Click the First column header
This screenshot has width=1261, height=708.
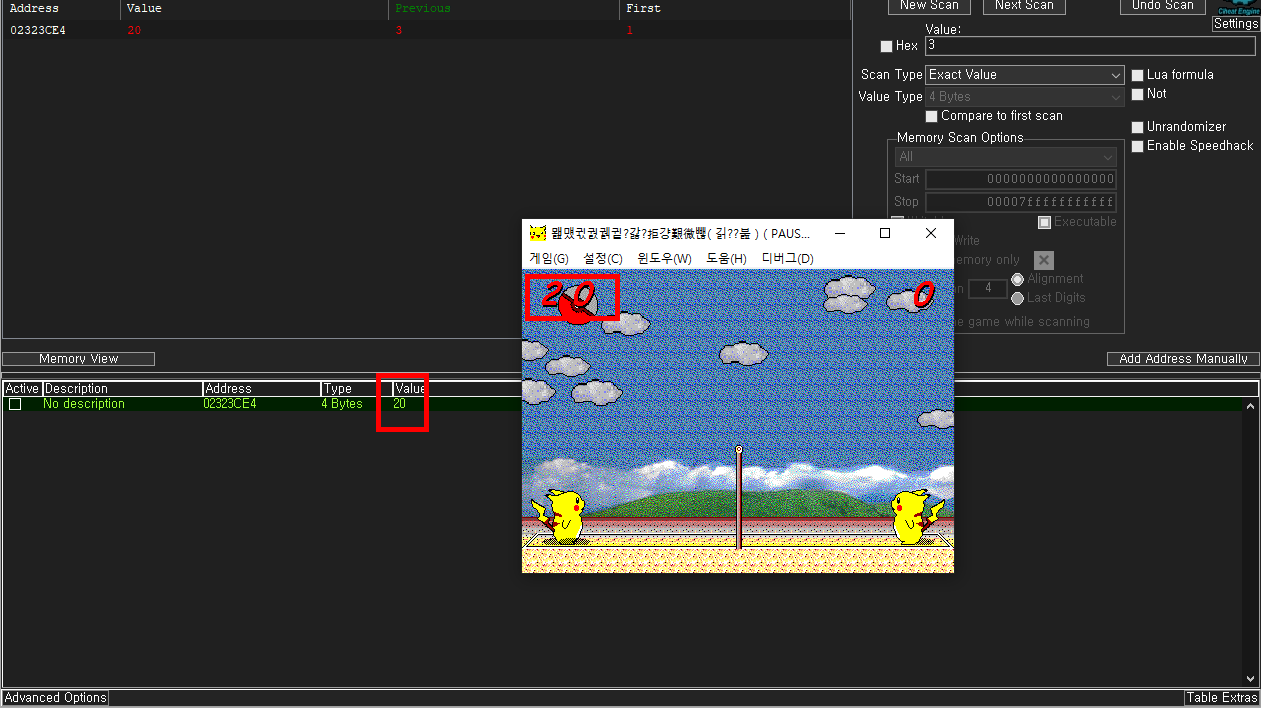tap(735, 8)
